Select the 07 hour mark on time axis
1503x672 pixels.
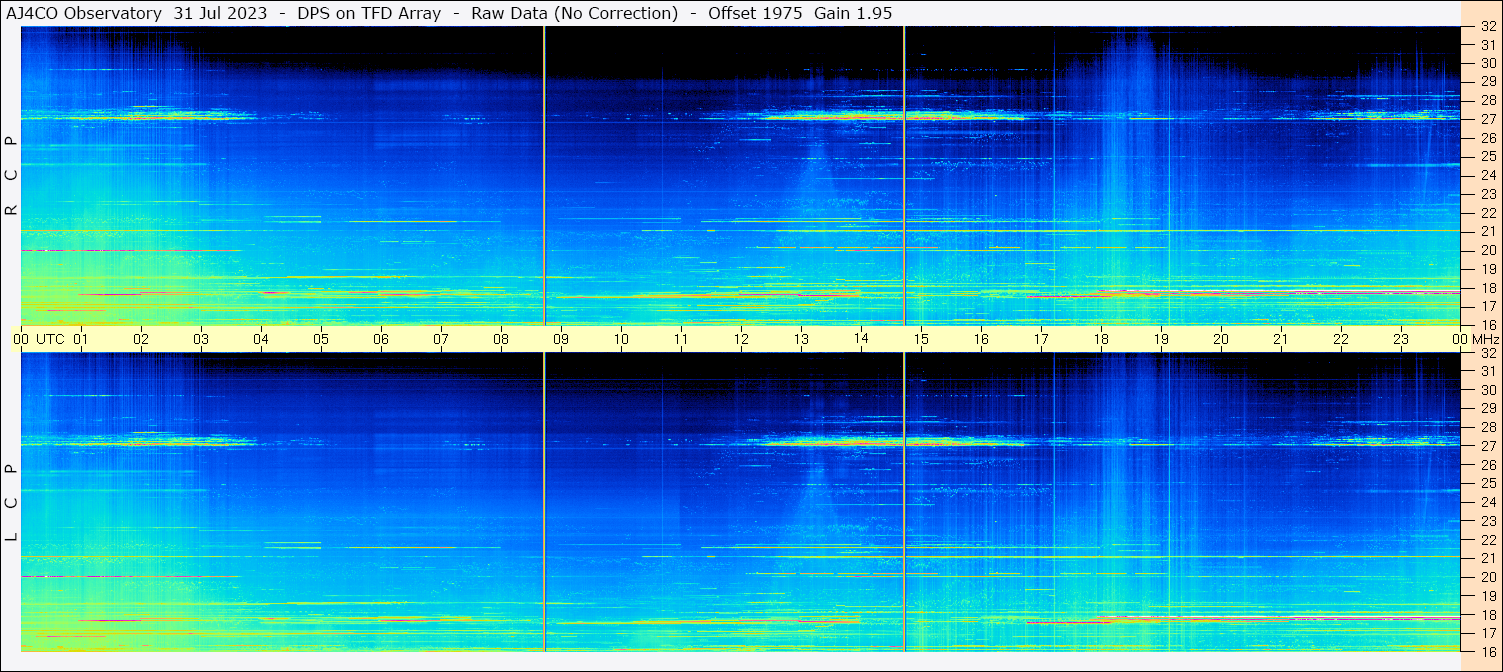click(441, 339)
